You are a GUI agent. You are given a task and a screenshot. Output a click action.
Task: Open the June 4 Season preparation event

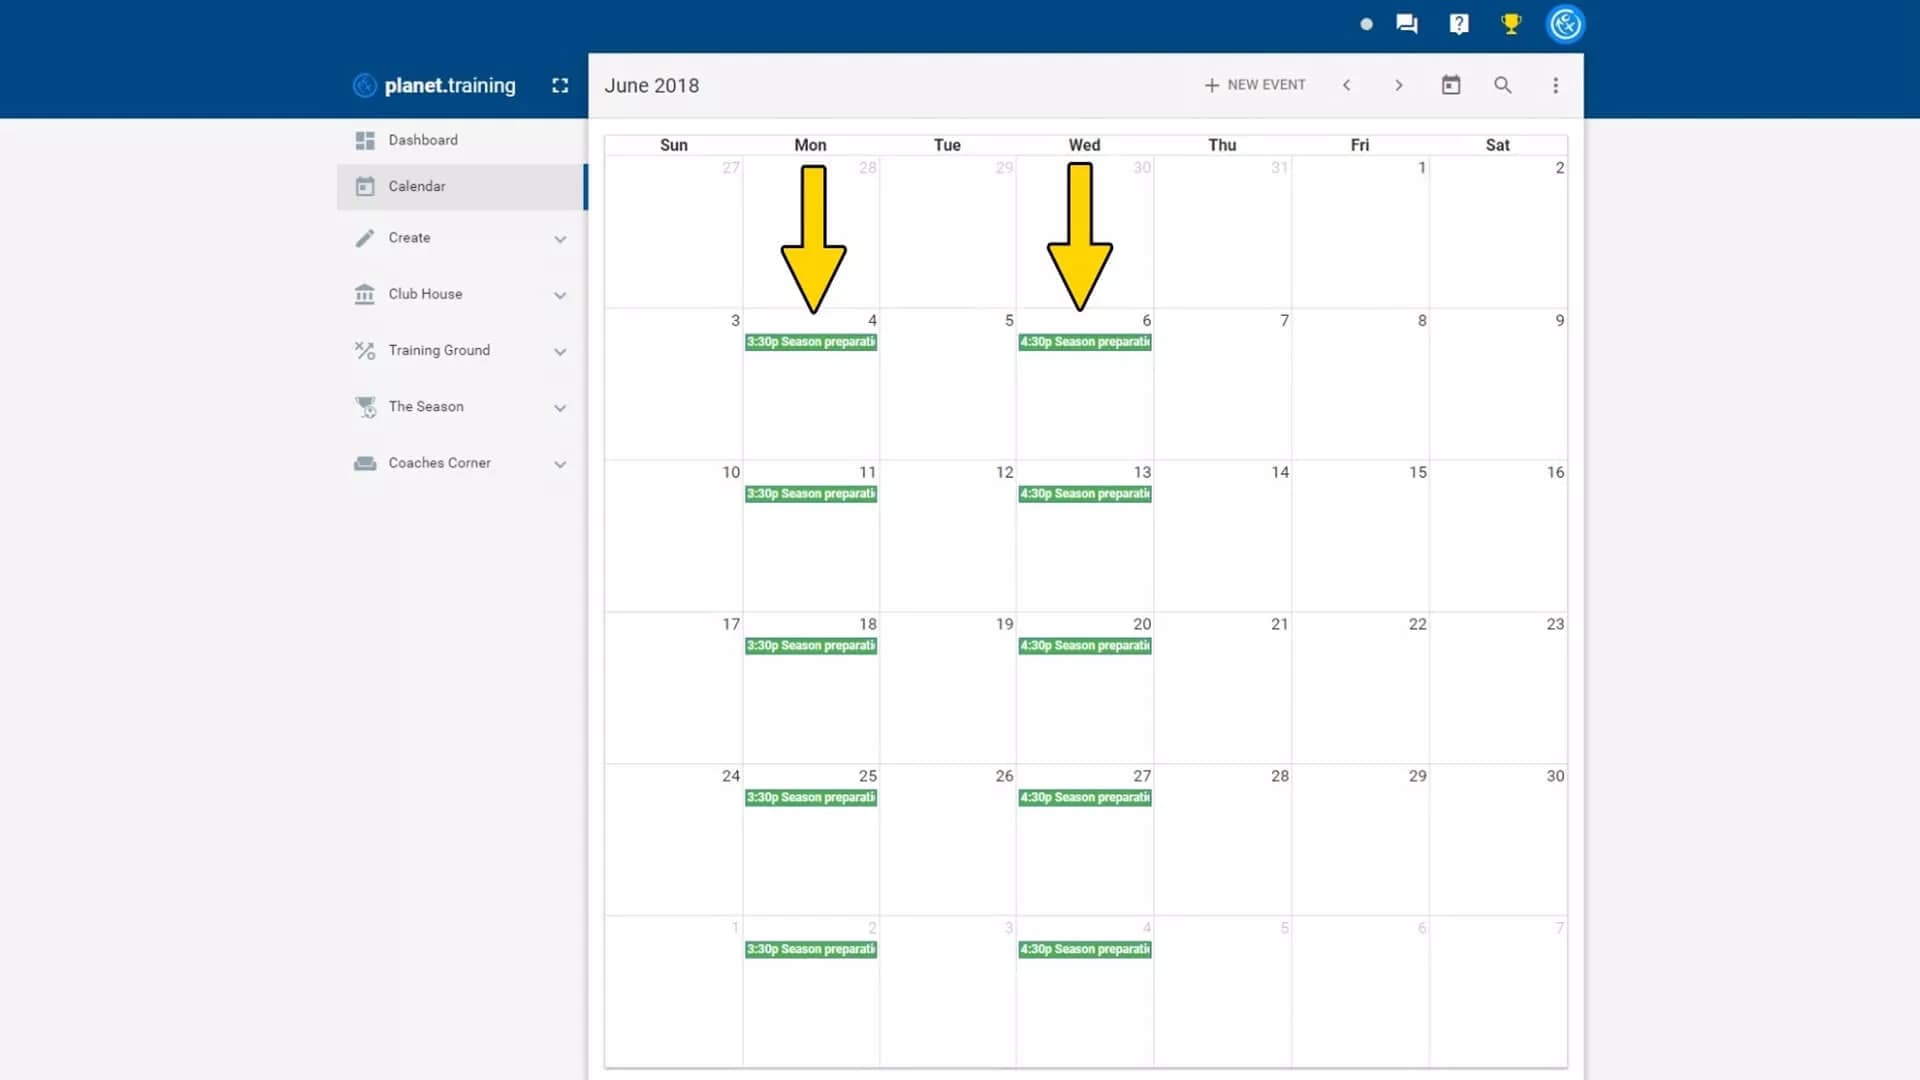click(811, 342)
